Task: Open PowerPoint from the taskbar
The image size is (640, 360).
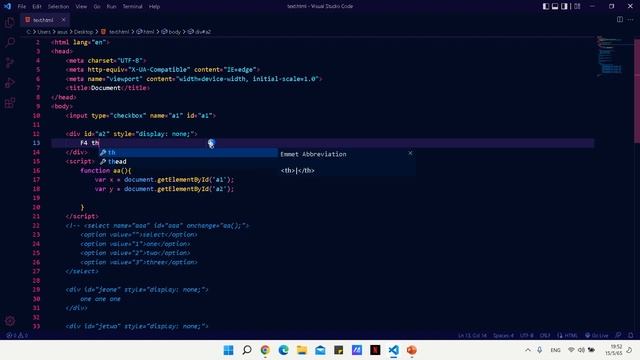Action: [411, 350]
